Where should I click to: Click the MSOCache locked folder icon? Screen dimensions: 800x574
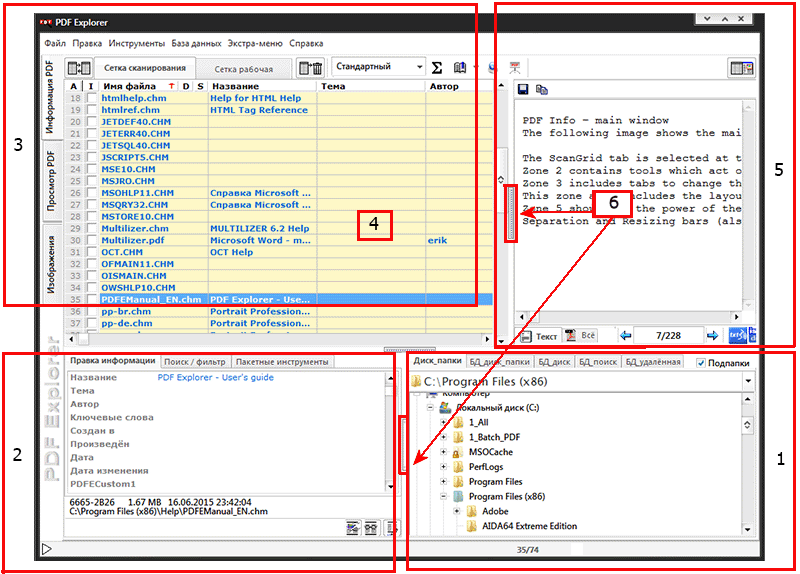(x=458, y=452)
